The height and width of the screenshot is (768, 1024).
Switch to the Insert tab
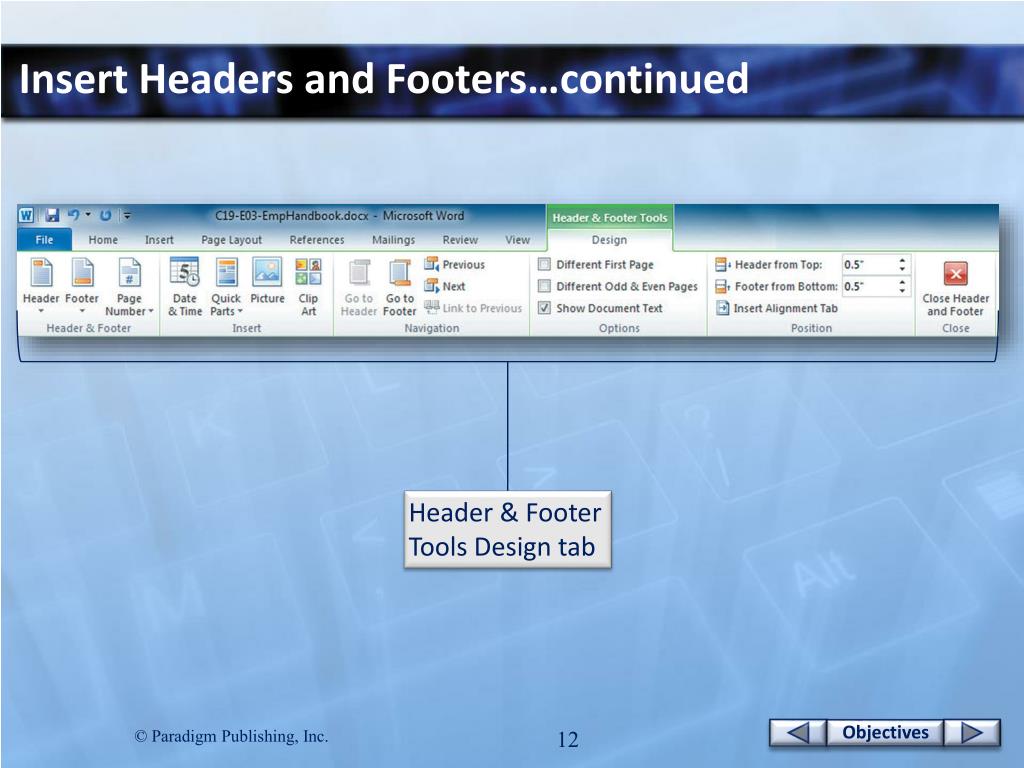pos(159,240)
